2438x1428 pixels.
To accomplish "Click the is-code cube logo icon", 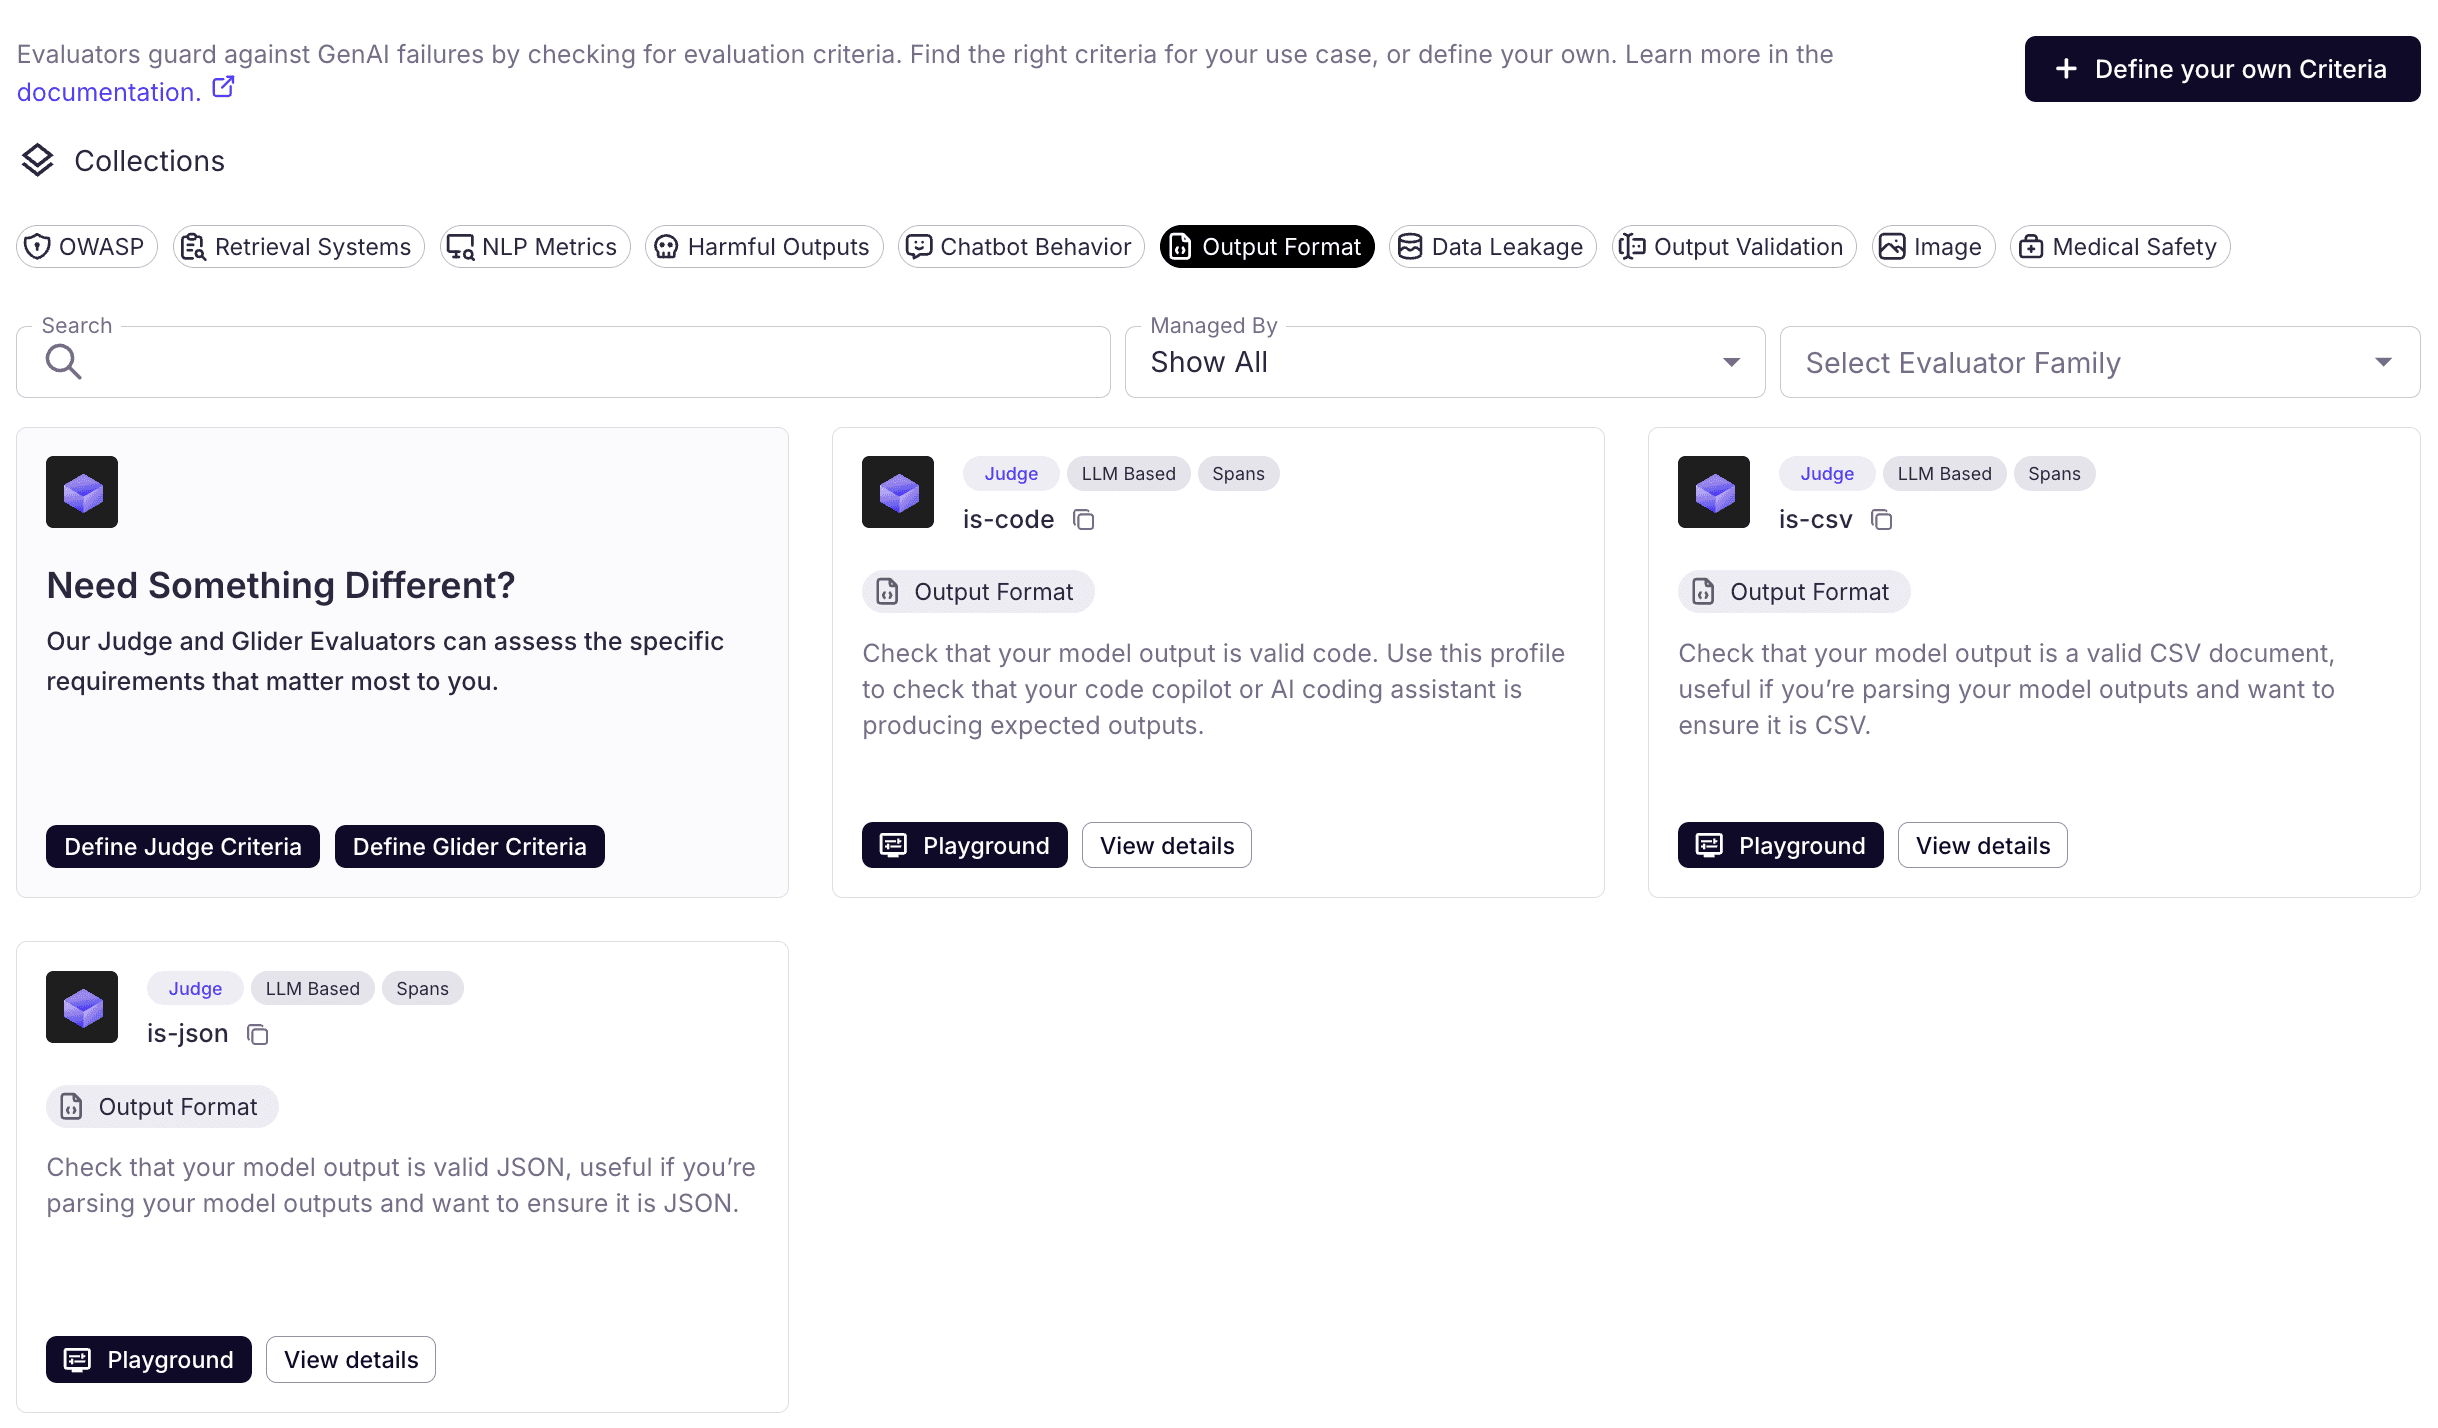I will pos(898,492).
